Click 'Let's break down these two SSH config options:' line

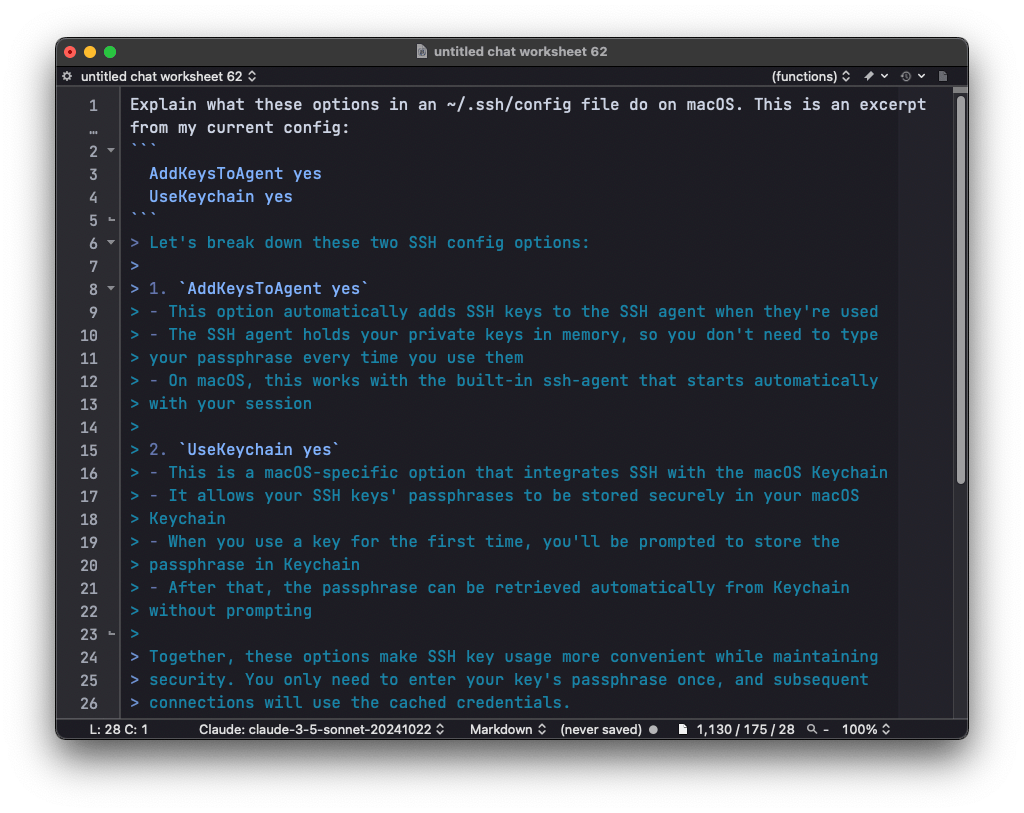(369, 243)
